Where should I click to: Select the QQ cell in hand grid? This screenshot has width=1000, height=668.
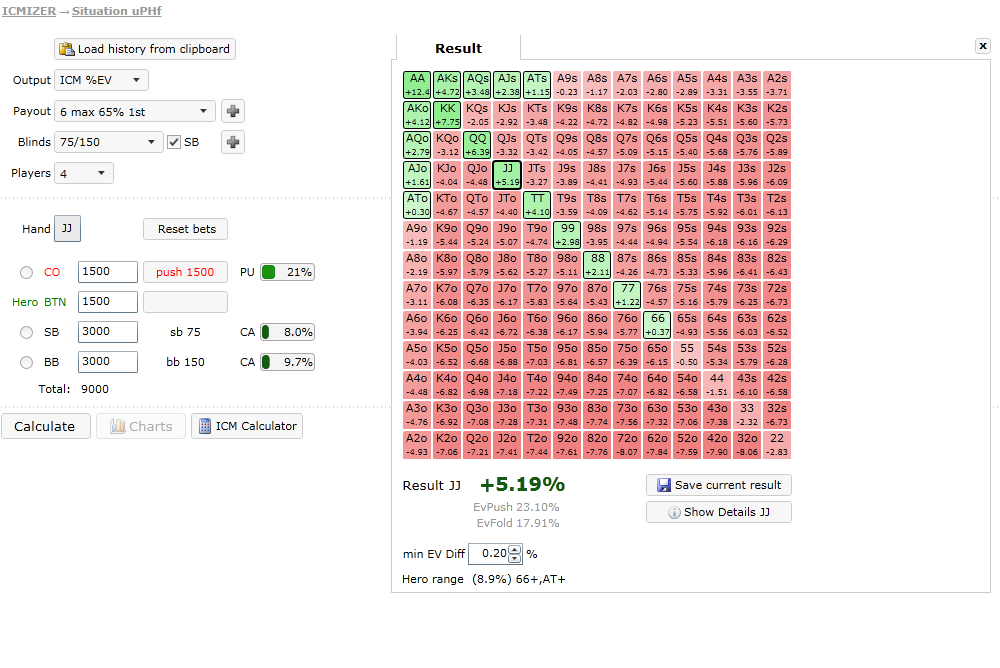pyautogui.click(x=477, y=145)
